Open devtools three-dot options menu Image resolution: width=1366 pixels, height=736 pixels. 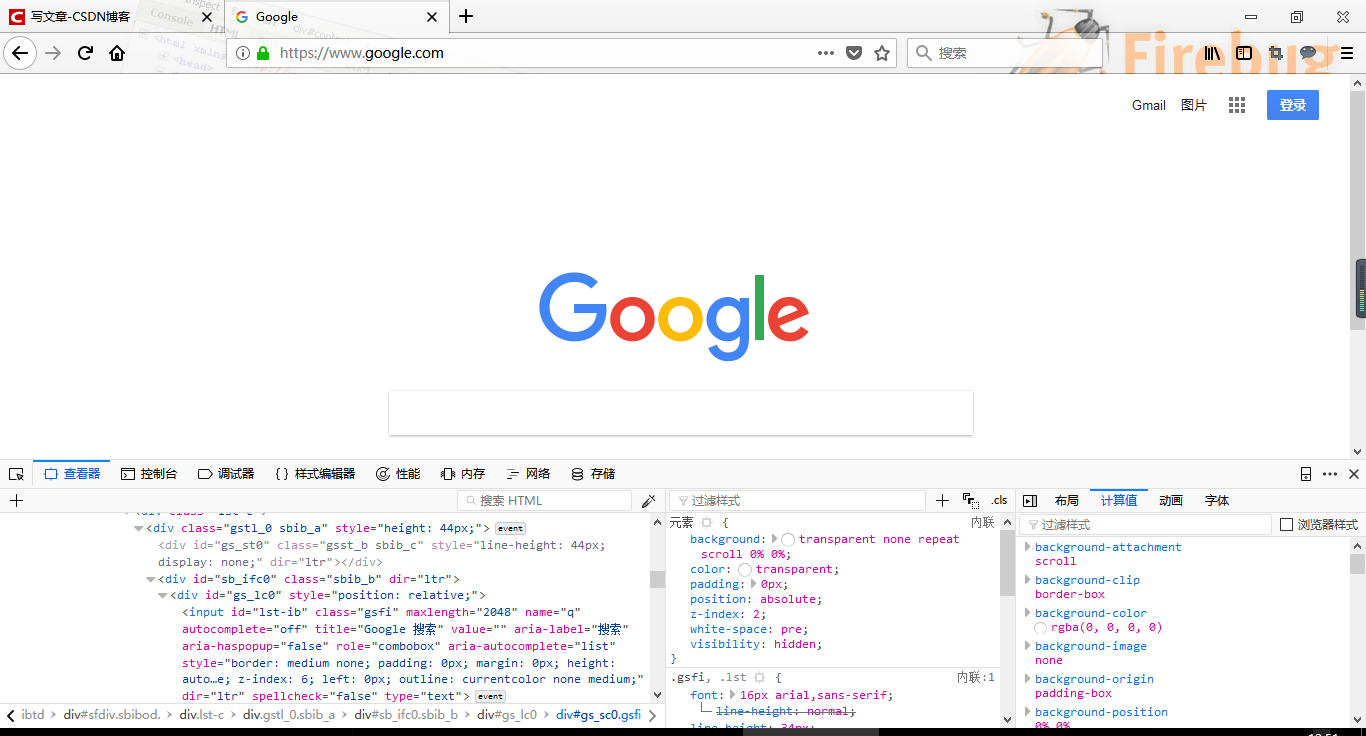click(x=1330, y=474)
